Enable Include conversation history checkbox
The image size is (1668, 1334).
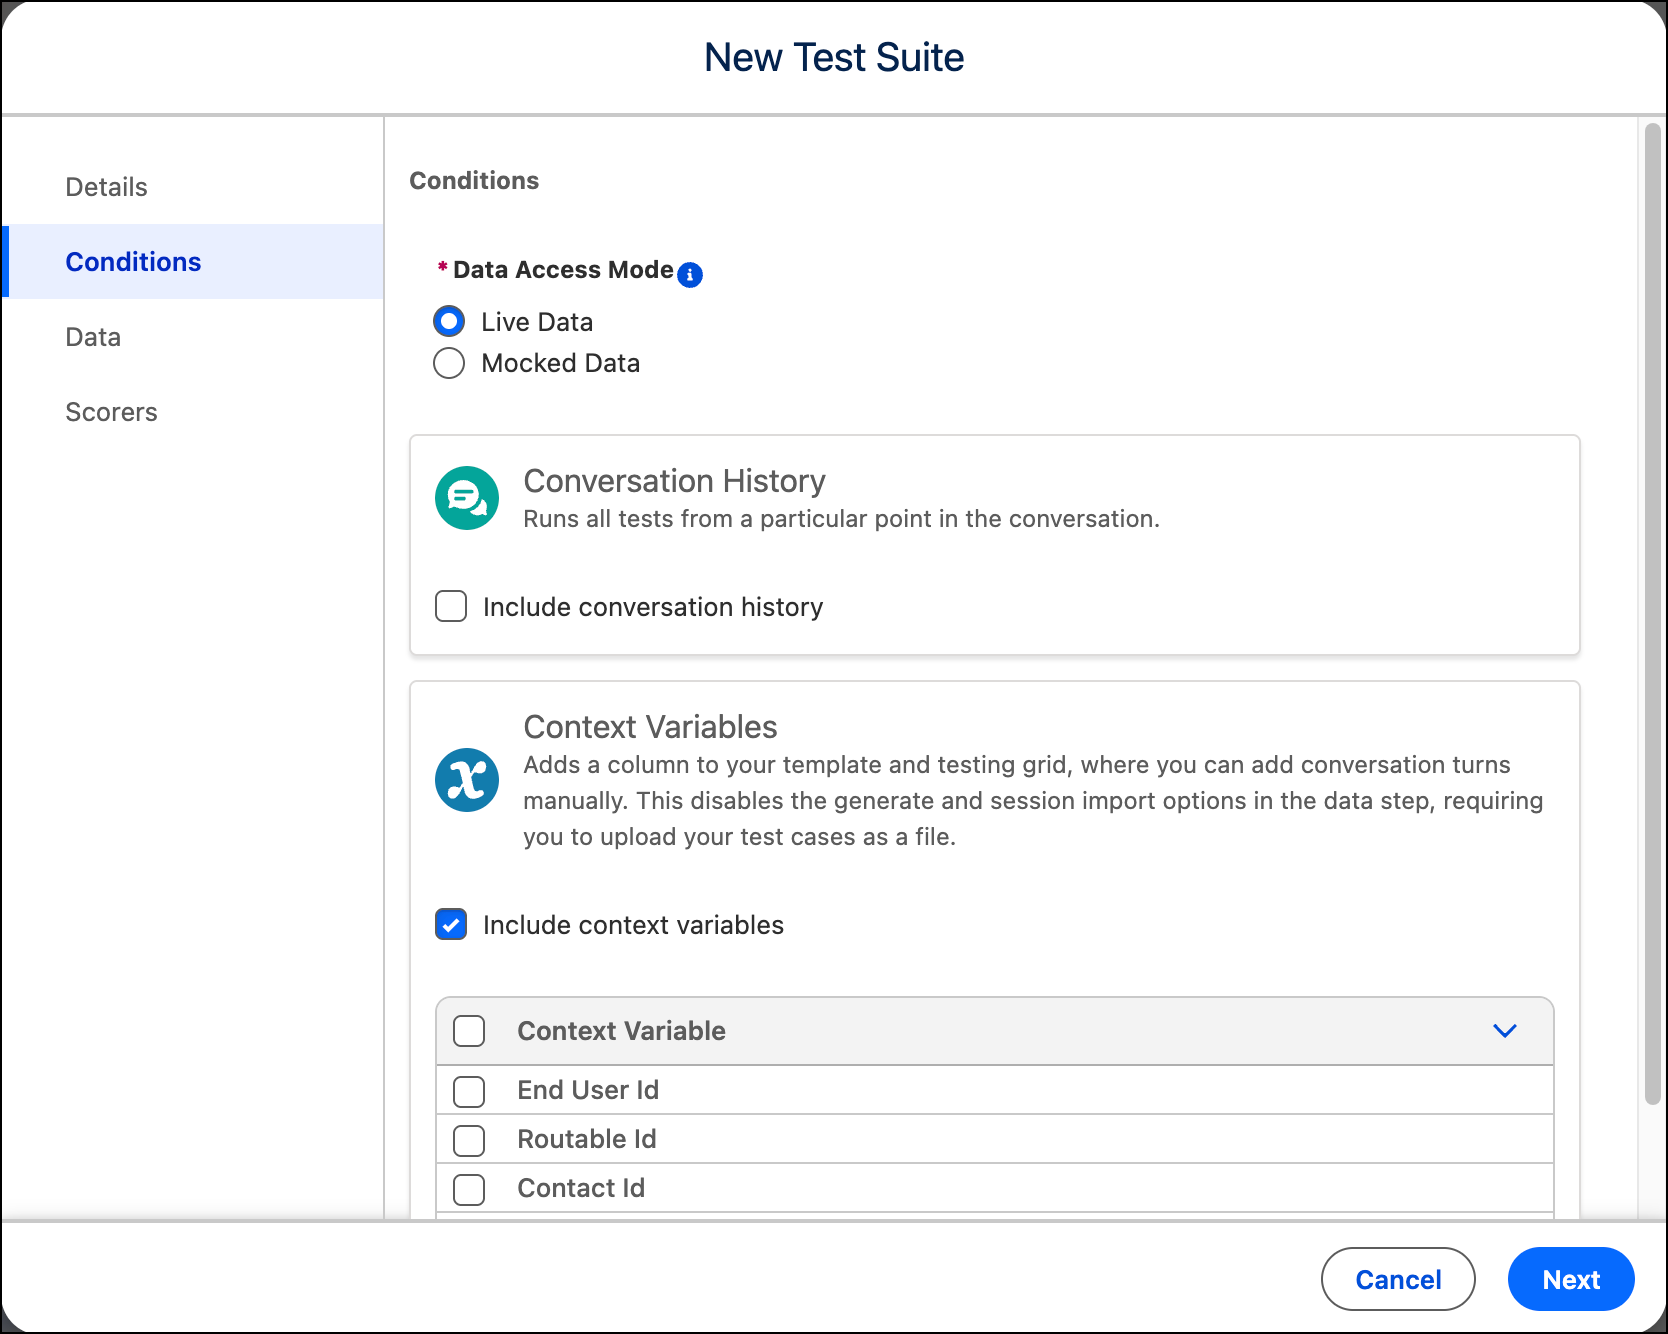coord(451,606)
